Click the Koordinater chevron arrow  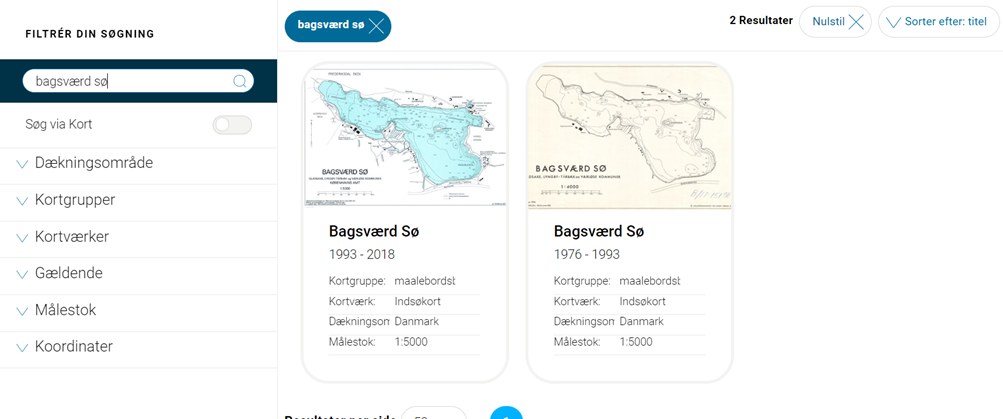pos(22,348)
